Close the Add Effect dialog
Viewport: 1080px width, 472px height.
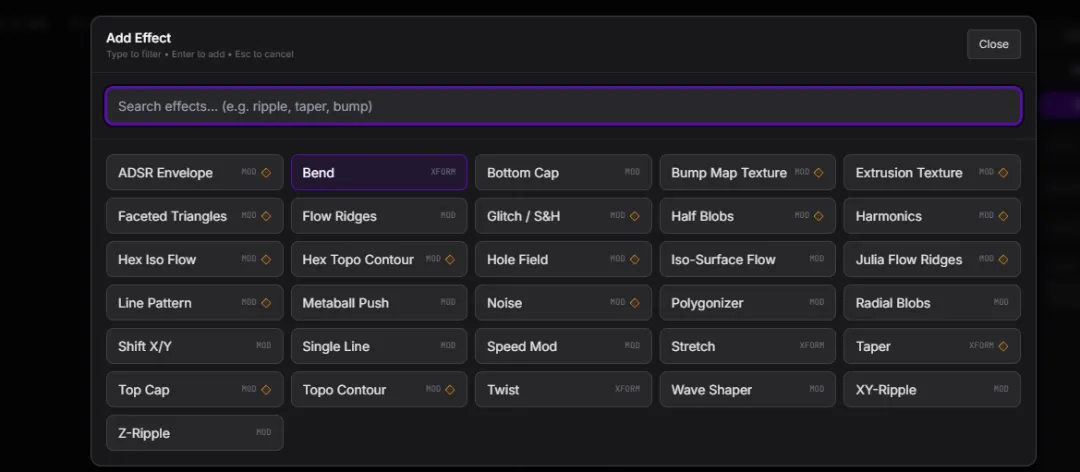tap(993, 44)
